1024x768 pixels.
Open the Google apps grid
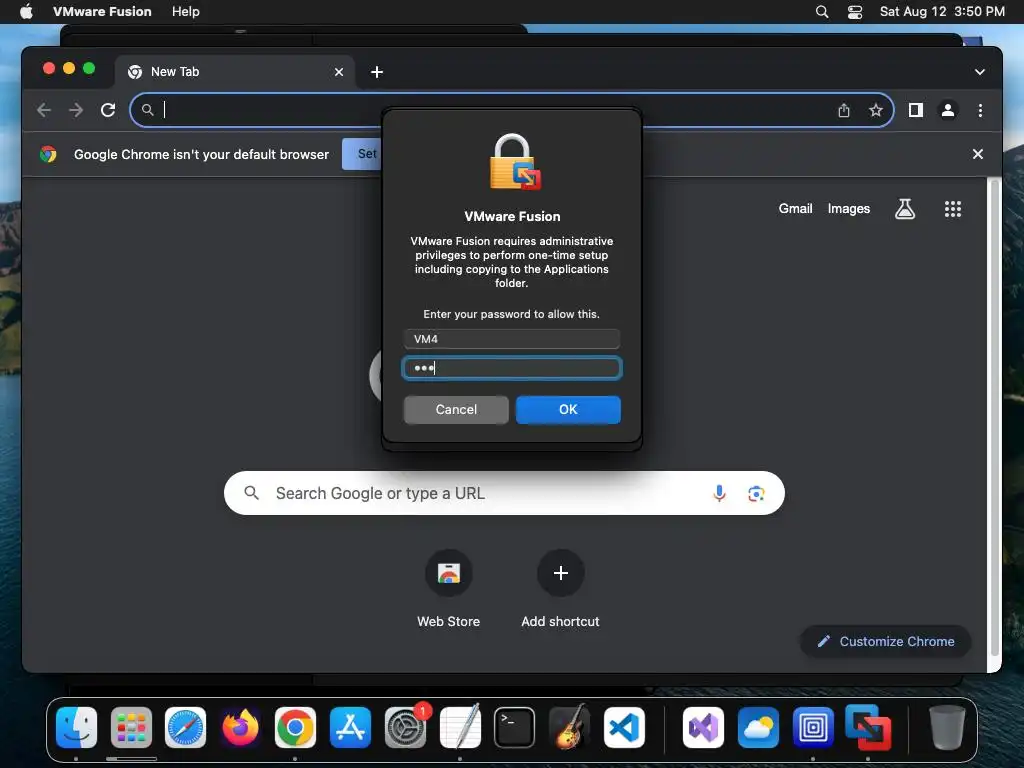point(953,209)
